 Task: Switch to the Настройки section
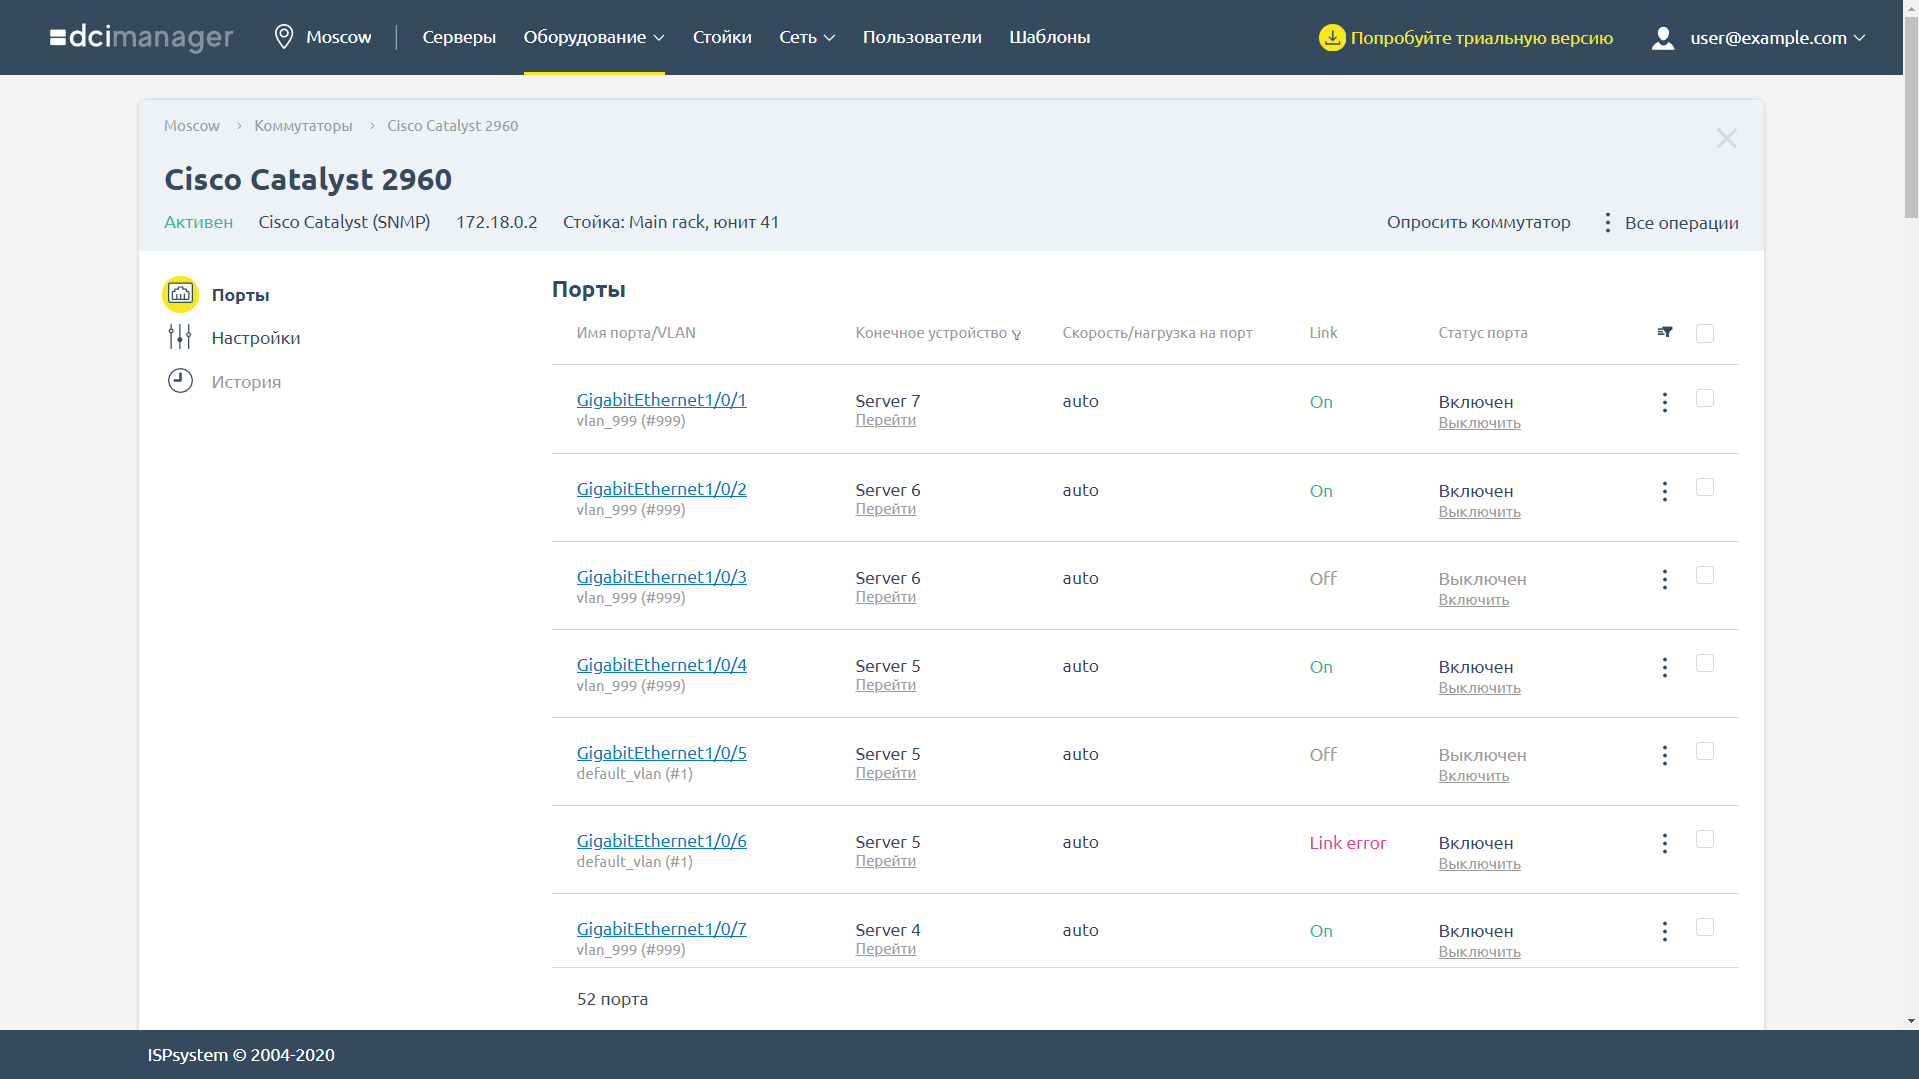256,338
